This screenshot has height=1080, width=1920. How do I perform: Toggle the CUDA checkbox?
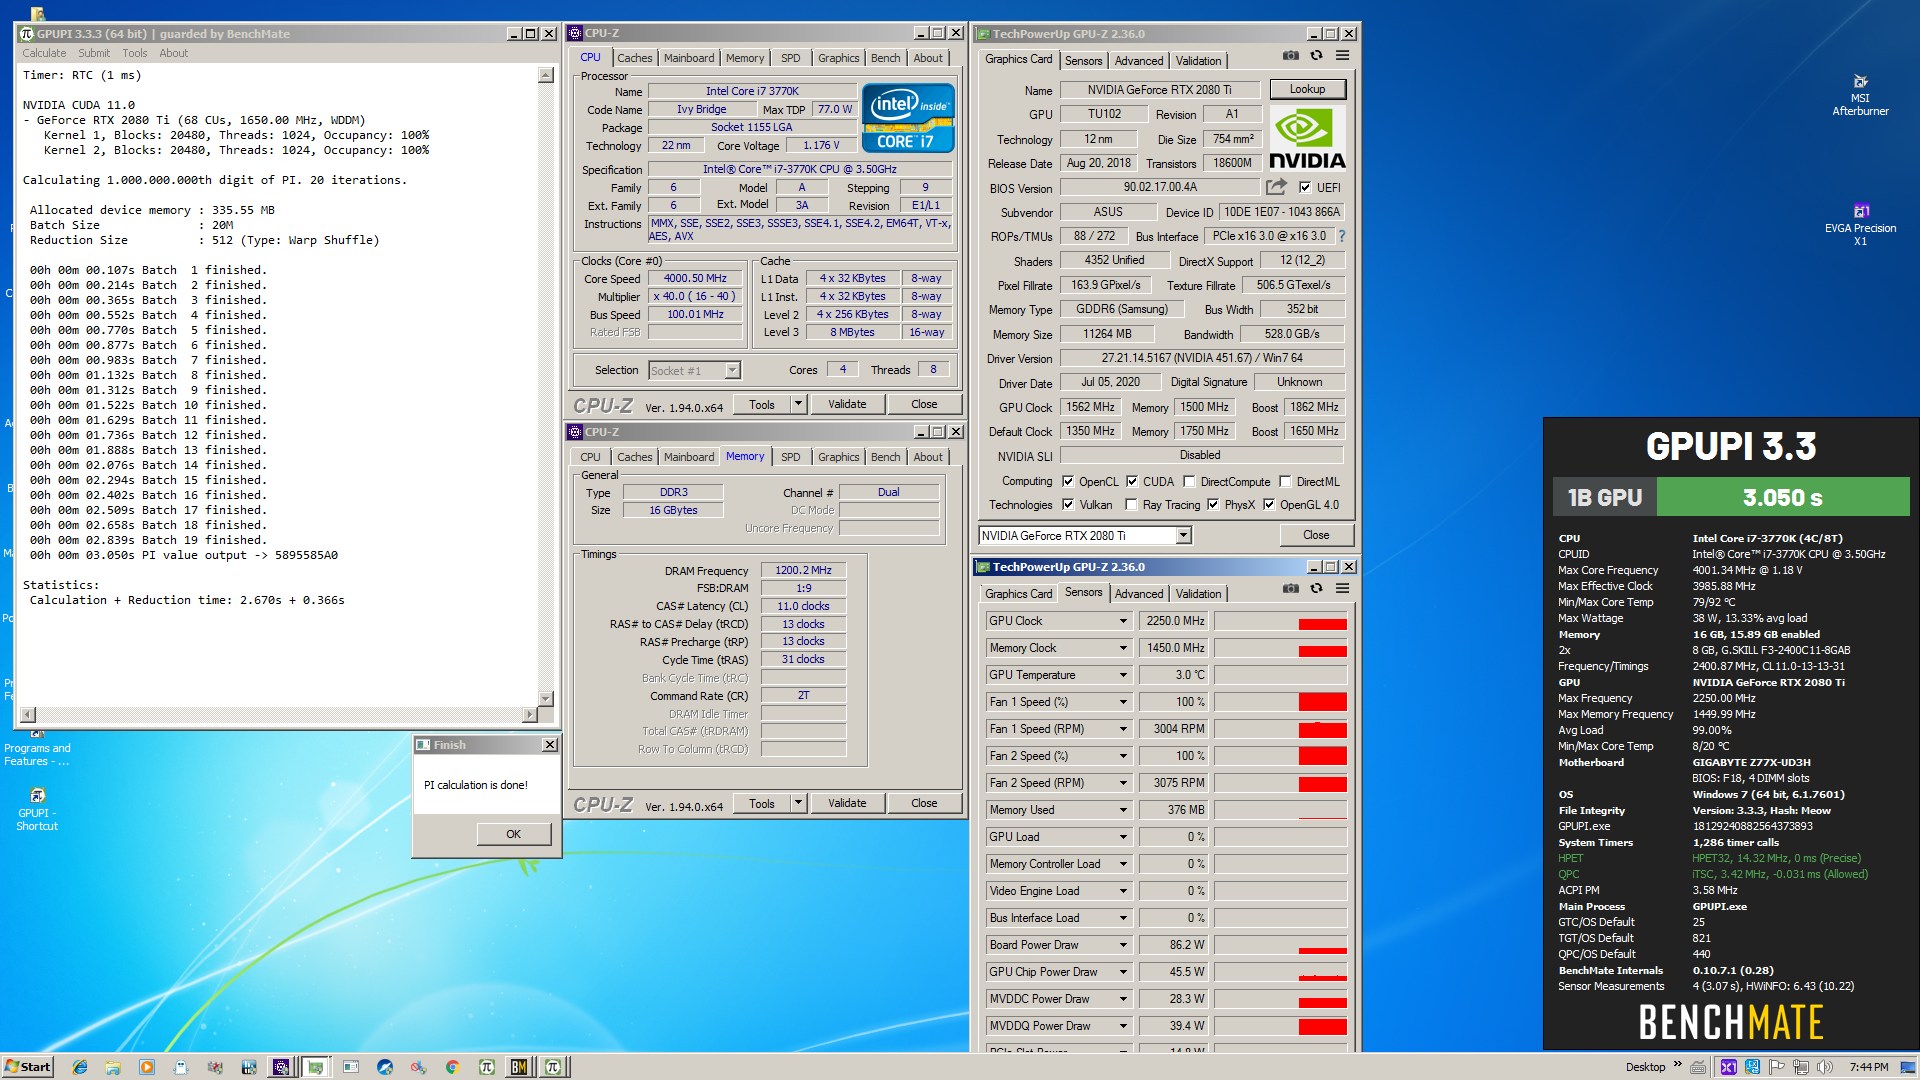1132,481
